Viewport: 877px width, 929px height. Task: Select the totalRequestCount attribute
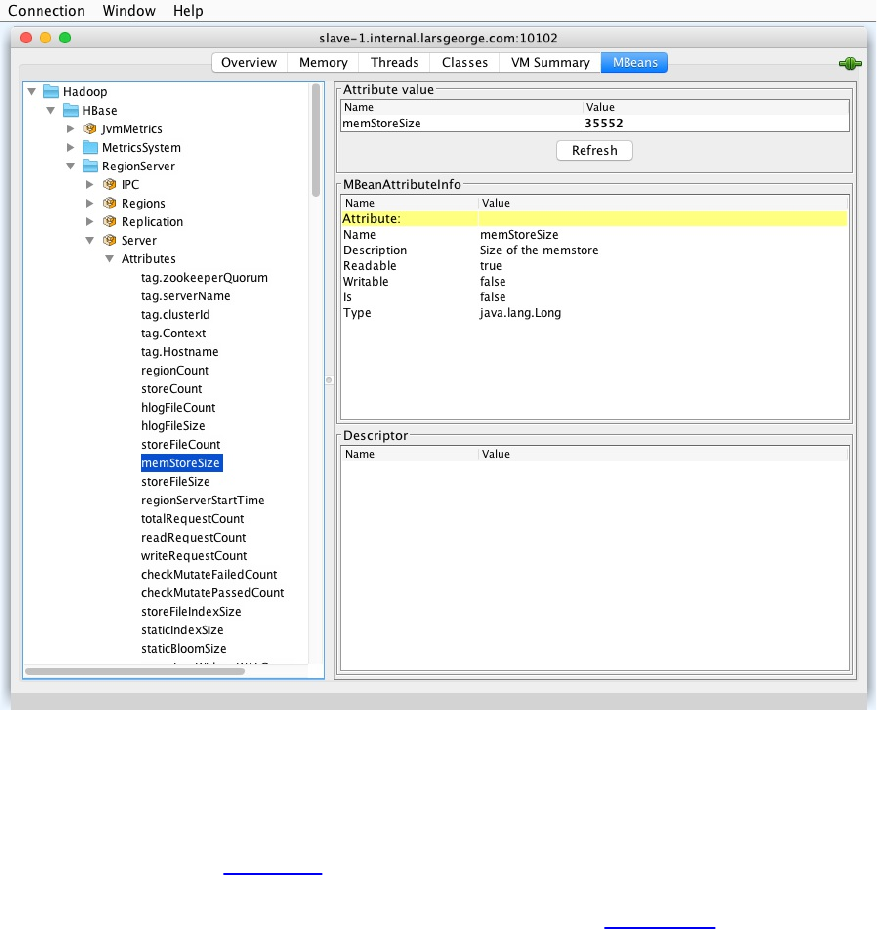point(193,518)
